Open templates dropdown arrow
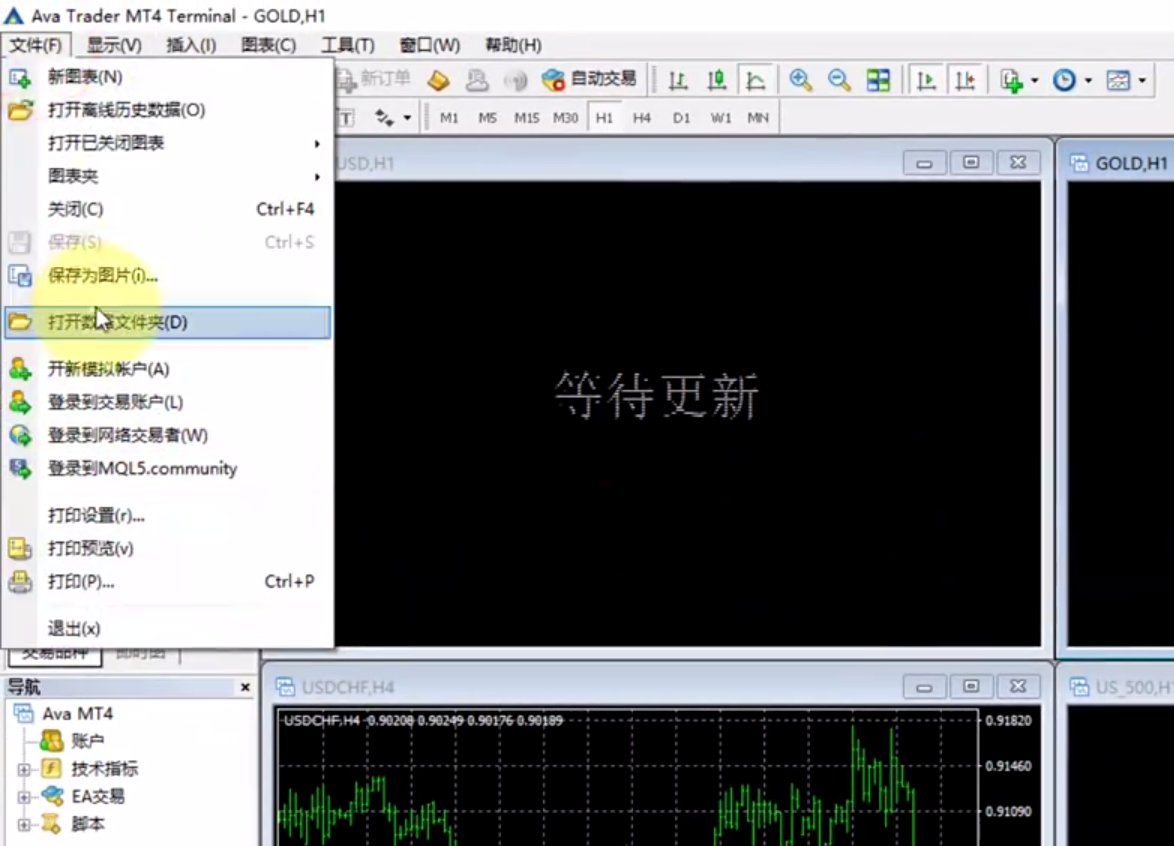 point(1142,80)
